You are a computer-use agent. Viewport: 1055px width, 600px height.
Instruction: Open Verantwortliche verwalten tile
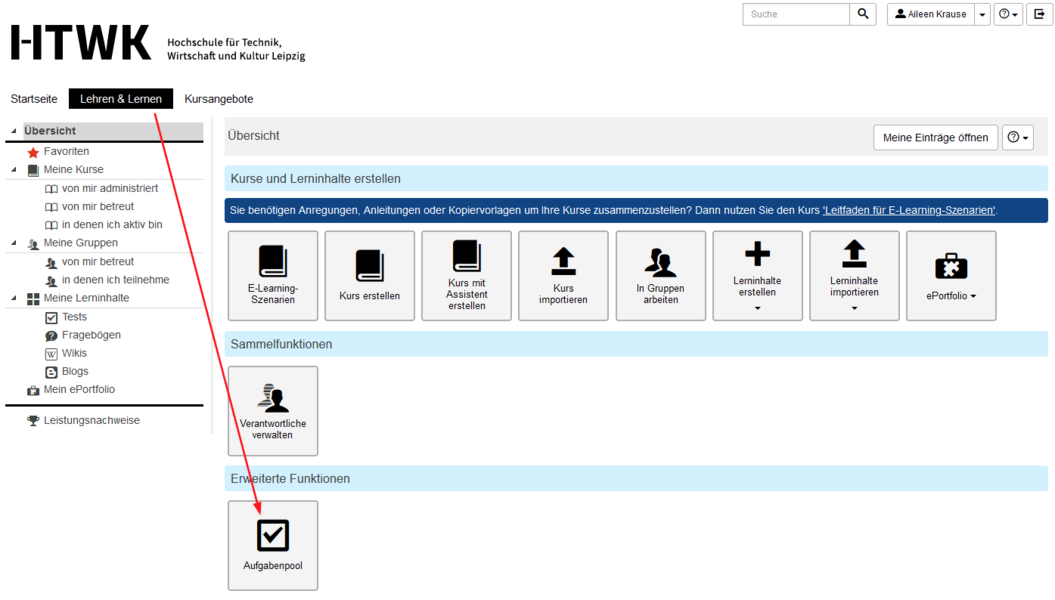click(272, 411)
